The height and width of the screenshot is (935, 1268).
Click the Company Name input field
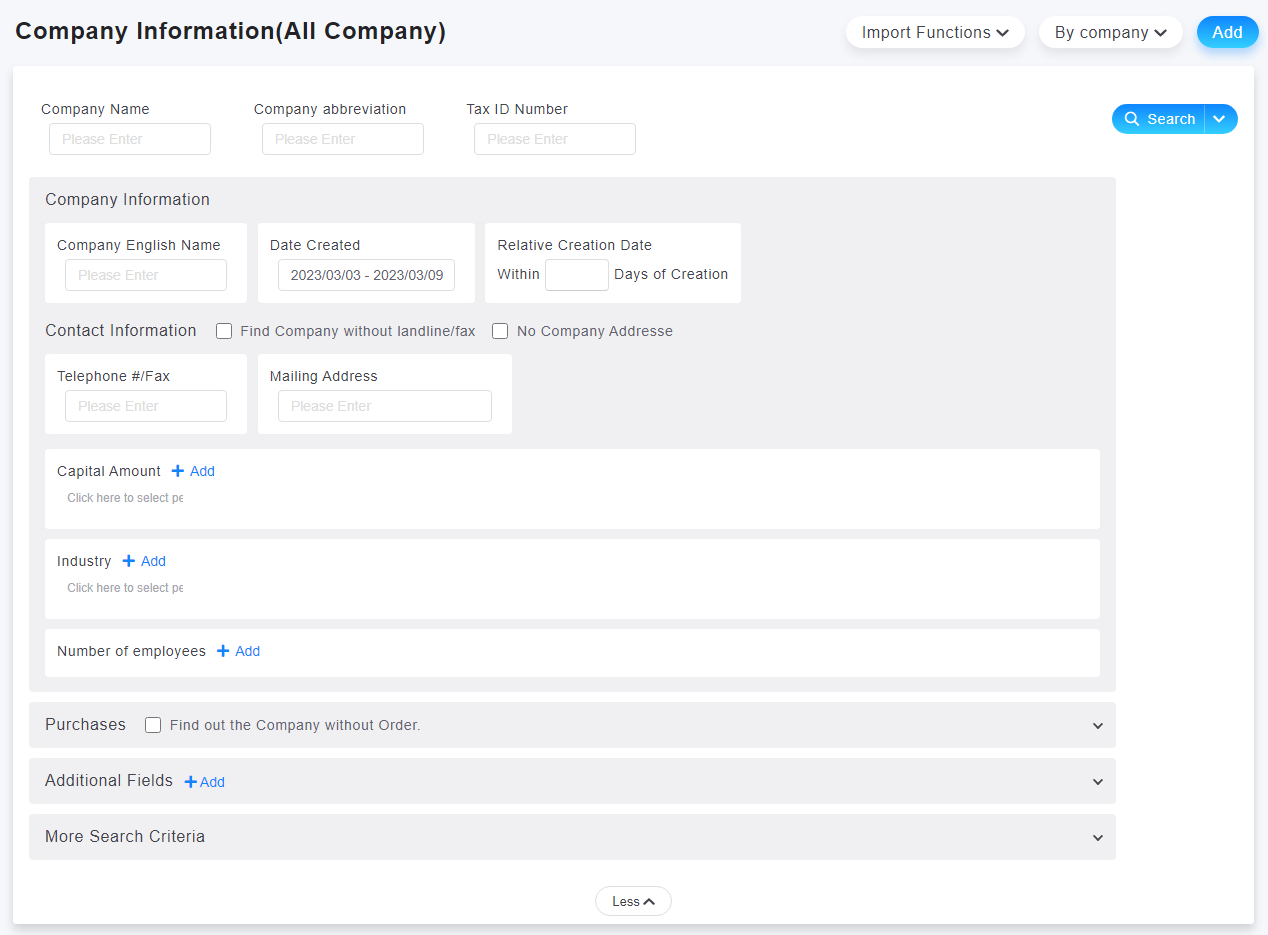point(130,139)
